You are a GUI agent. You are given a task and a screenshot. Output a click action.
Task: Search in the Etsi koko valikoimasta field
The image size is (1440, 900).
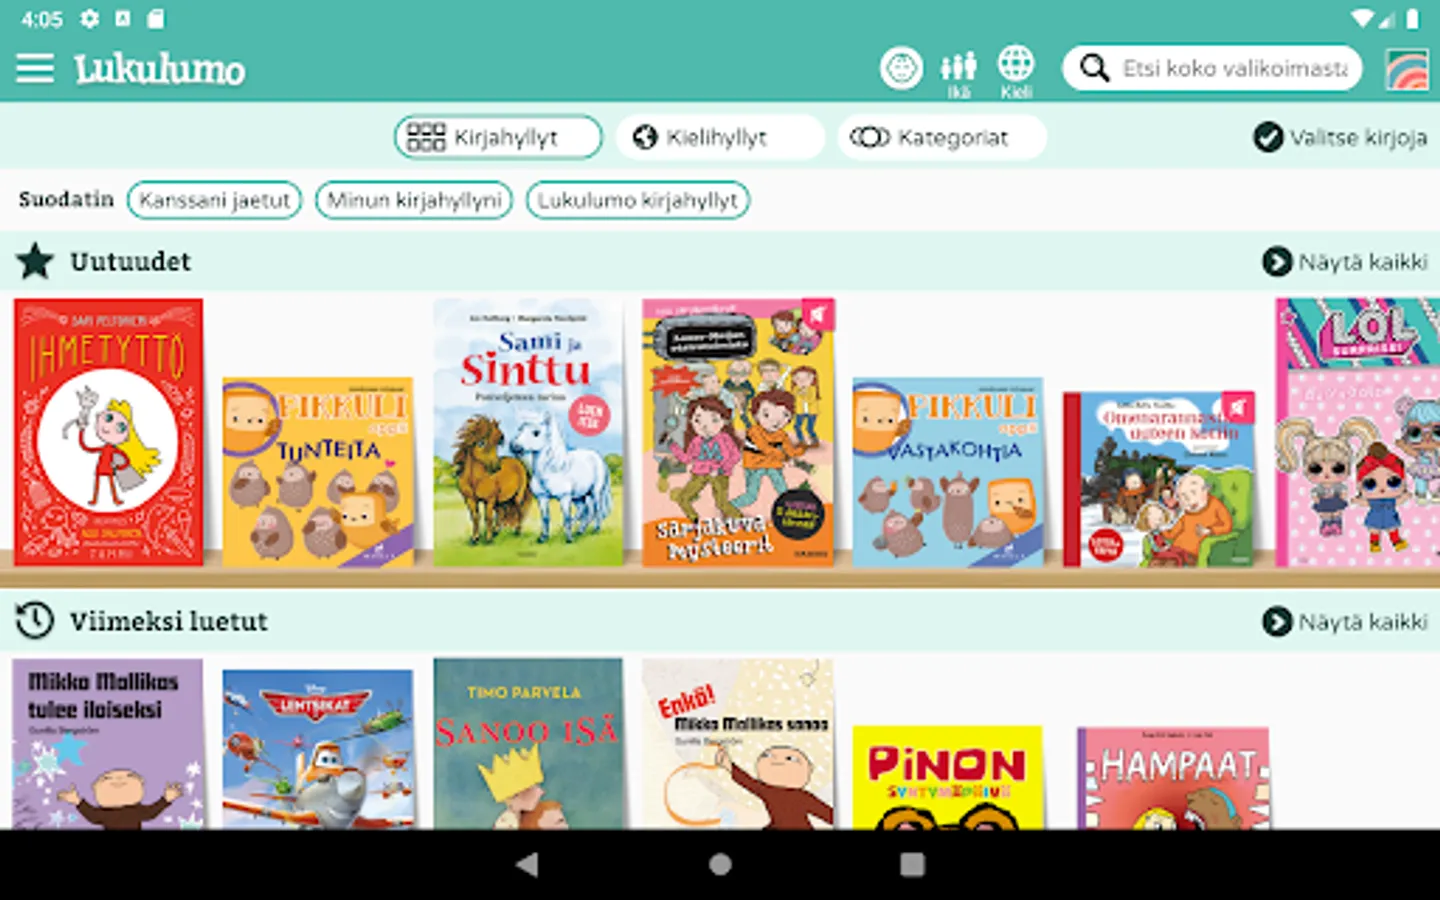tap(1212, 68)
